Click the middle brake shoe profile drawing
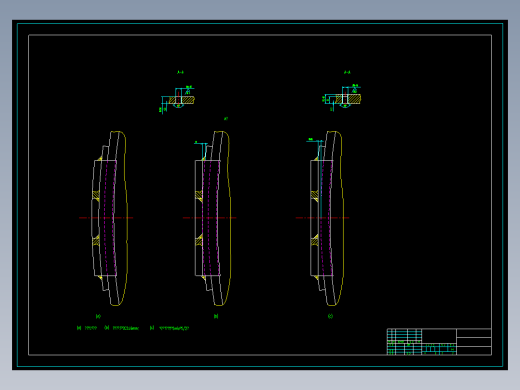Screen dimensions: 520x390 (213, 218)
